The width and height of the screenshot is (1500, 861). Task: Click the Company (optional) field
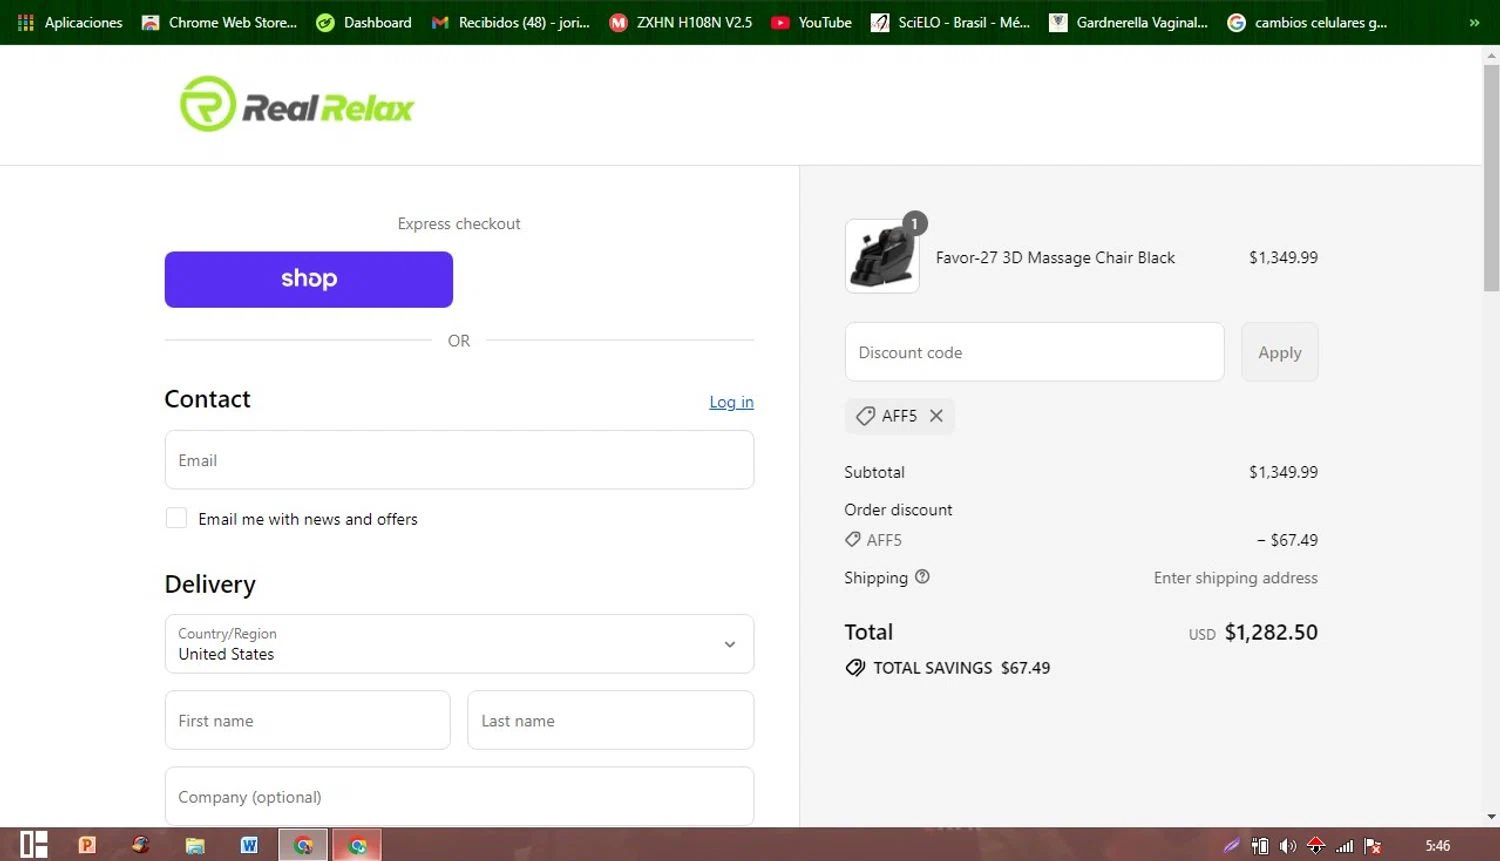(x=459, y=796)
